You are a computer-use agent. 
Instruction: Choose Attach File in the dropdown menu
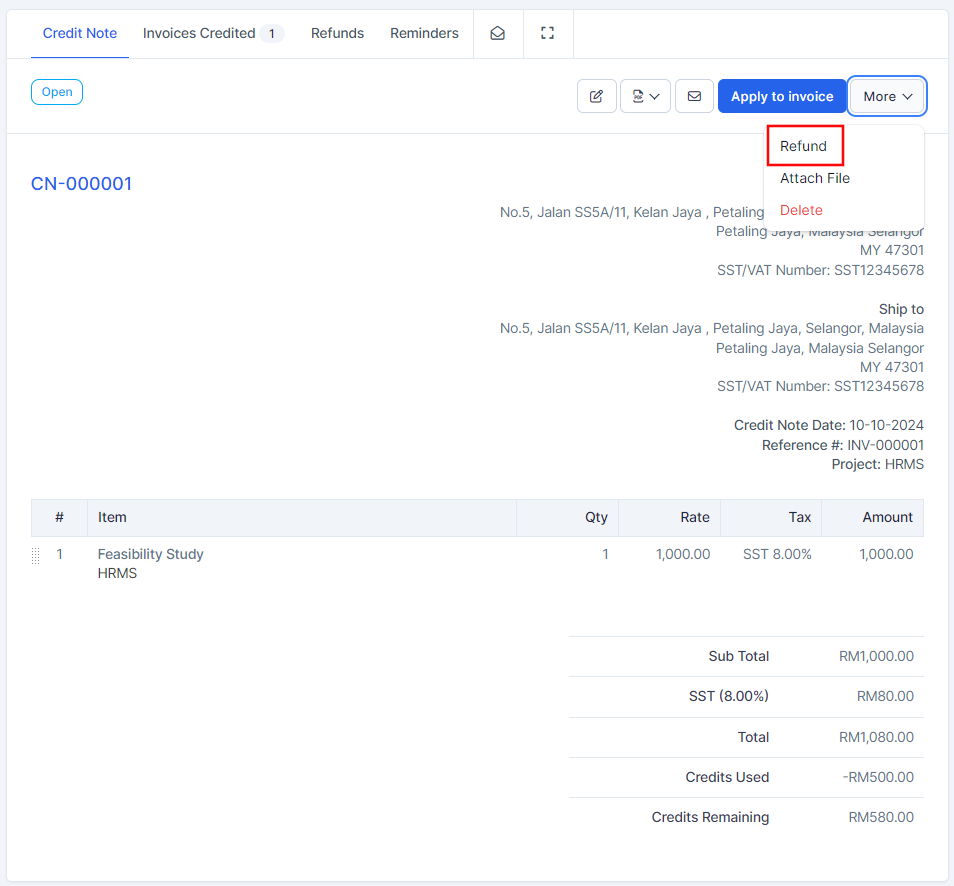pyautogui.click(x=815, y=178)
